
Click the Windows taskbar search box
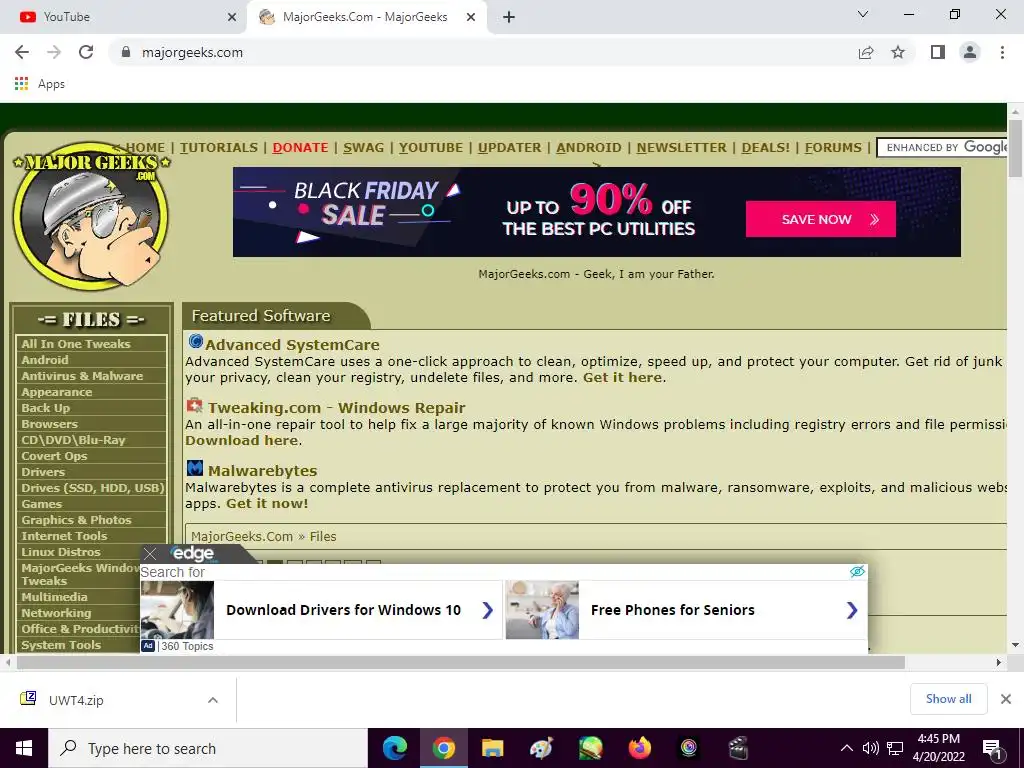(208, 748)
